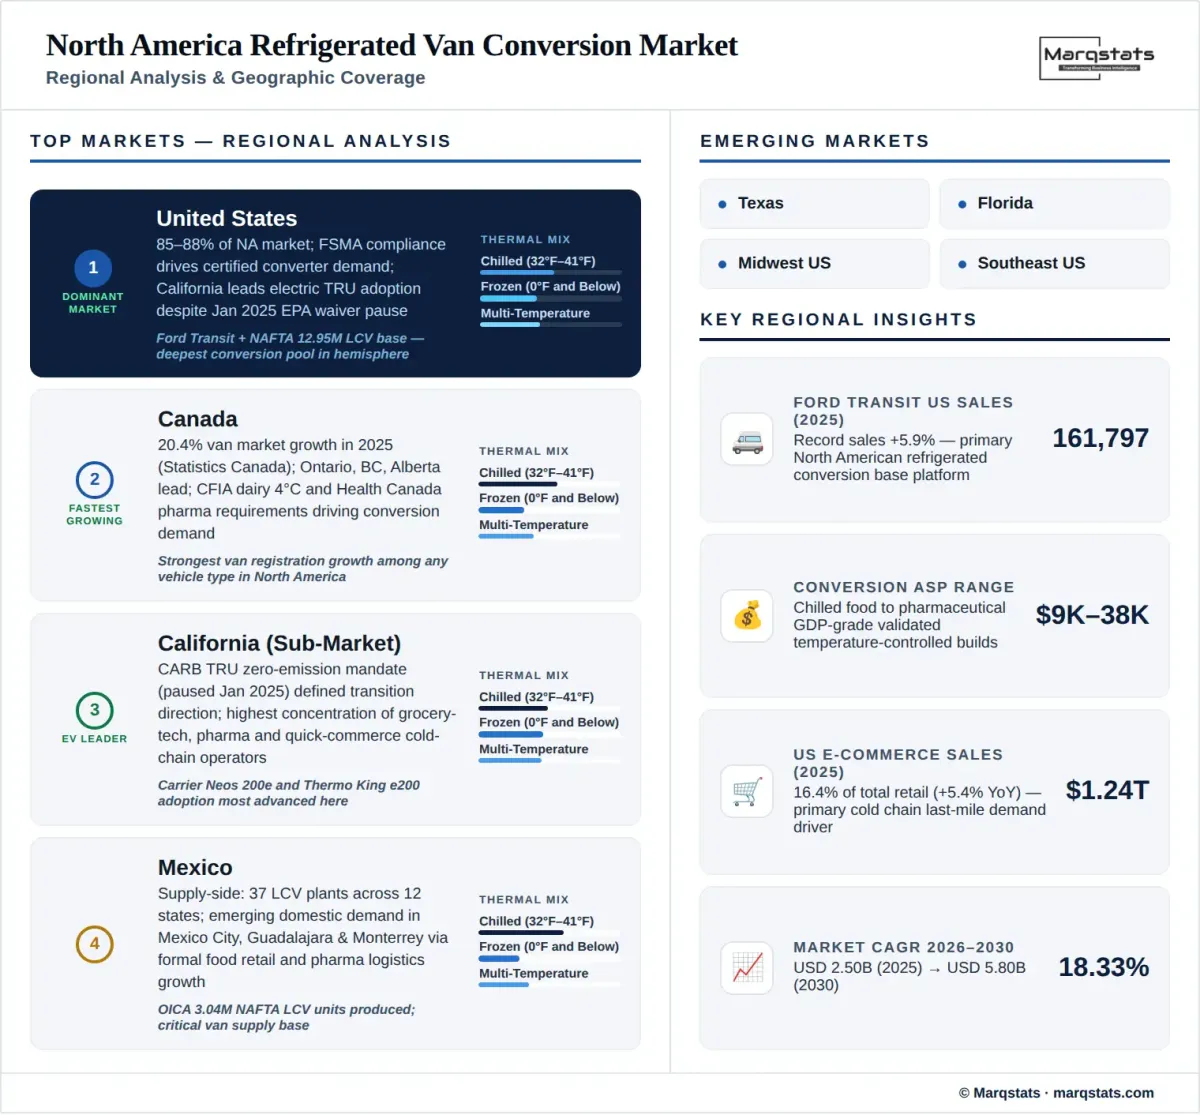The width and height of the screenshot is (1200, 1115).
Task: Click the van icon for Ford Transit sales
Action: coord(747,439)
